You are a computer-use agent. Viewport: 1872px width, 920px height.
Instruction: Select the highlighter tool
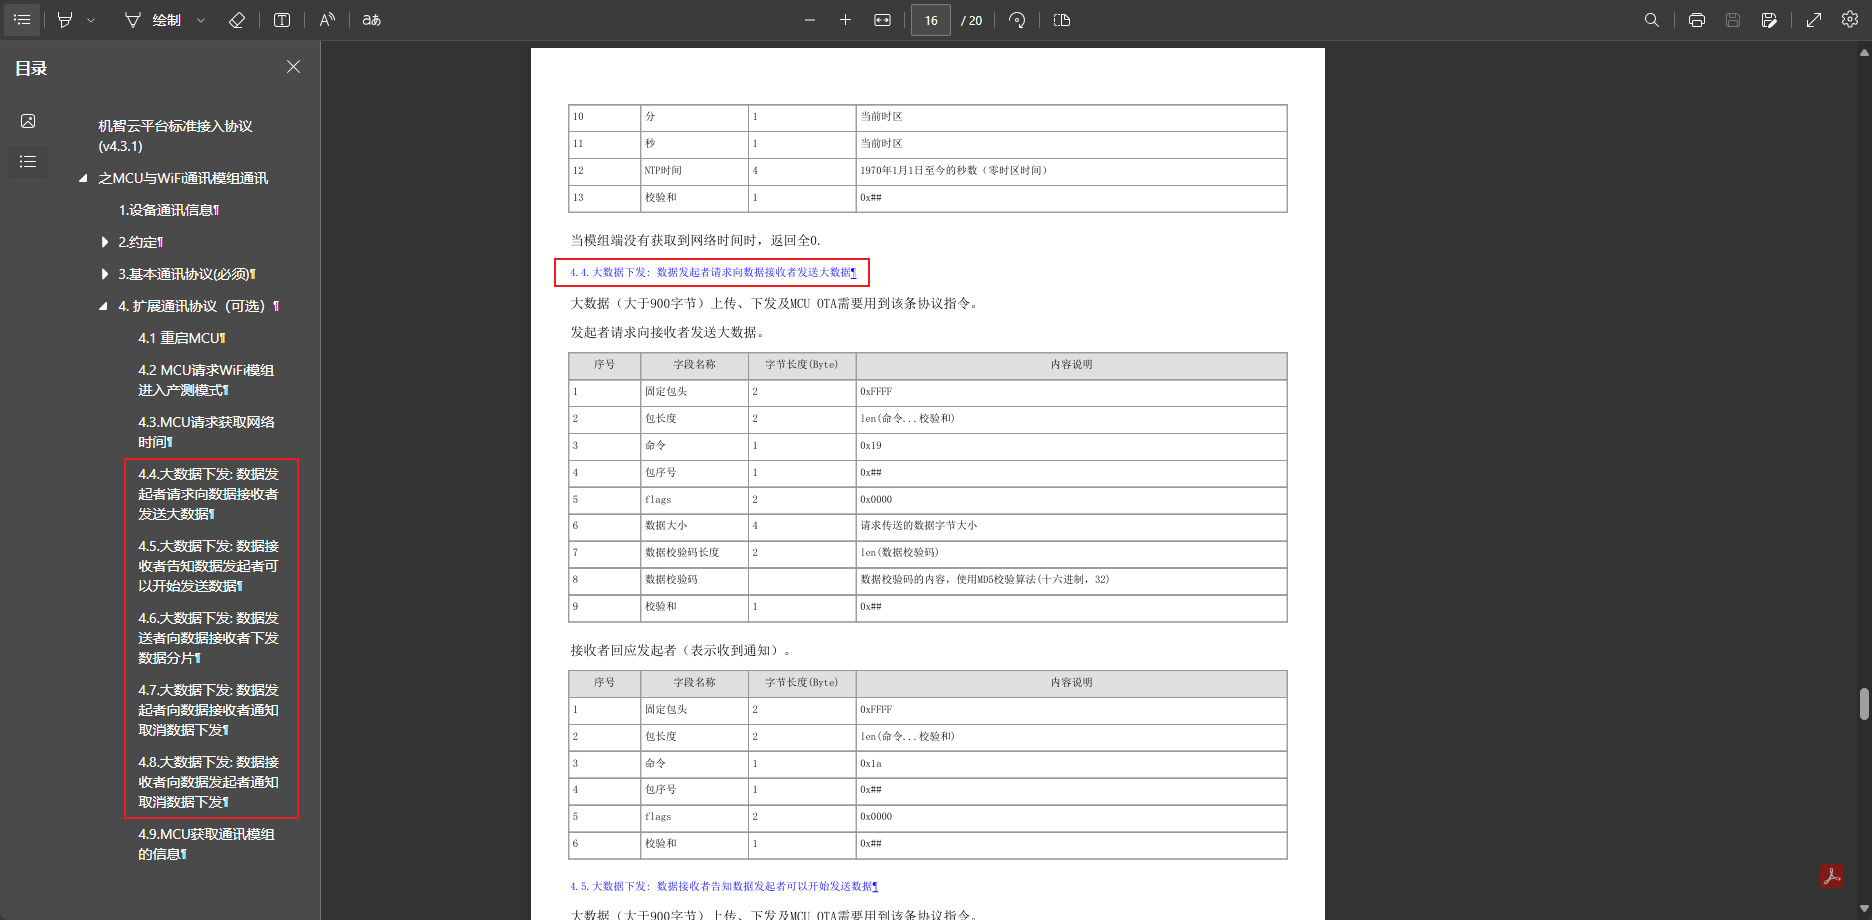(x=65, y=20)
